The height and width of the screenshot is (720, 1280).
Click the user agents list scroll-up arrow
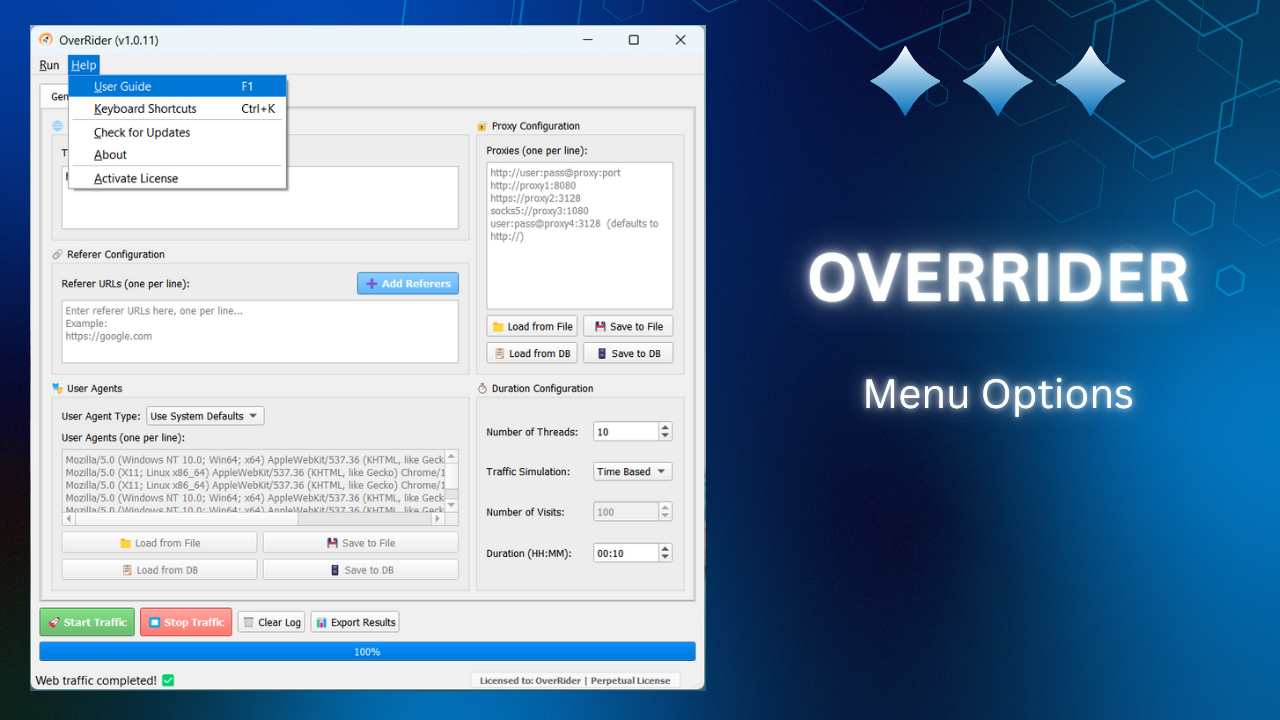click(x=451, y=457)
